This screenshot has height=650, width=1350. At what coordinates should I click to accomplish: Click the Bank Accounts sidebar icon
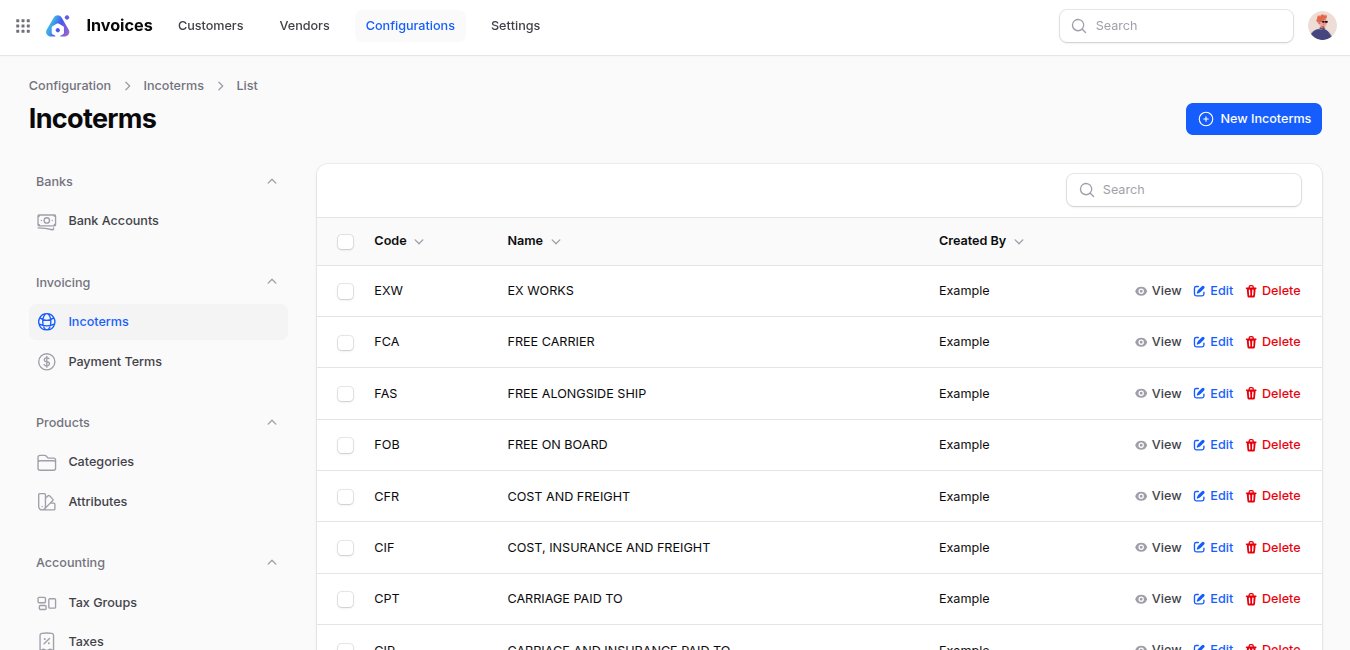coord(47,221)
